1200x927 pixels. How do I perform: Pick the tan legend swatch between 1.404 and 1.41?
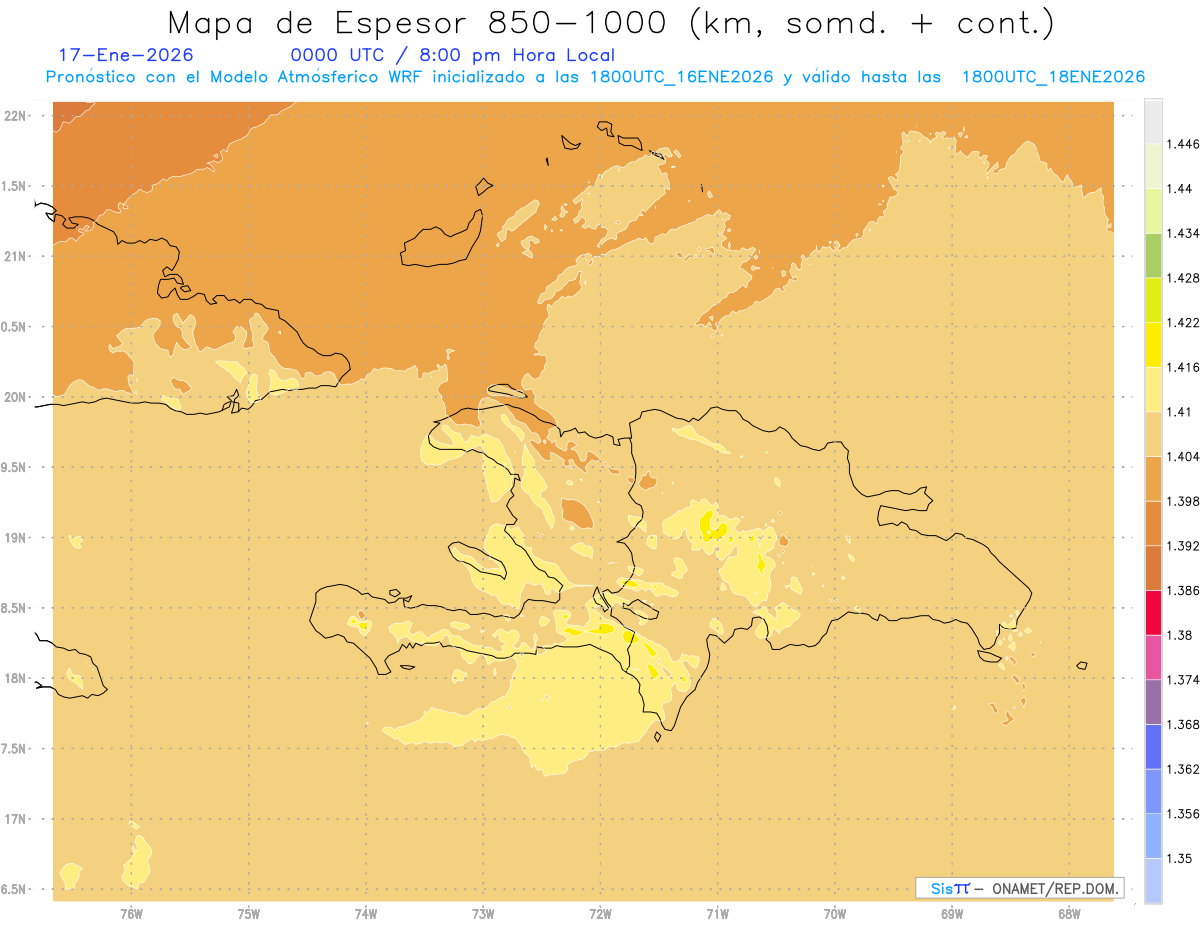(1153, 434)
